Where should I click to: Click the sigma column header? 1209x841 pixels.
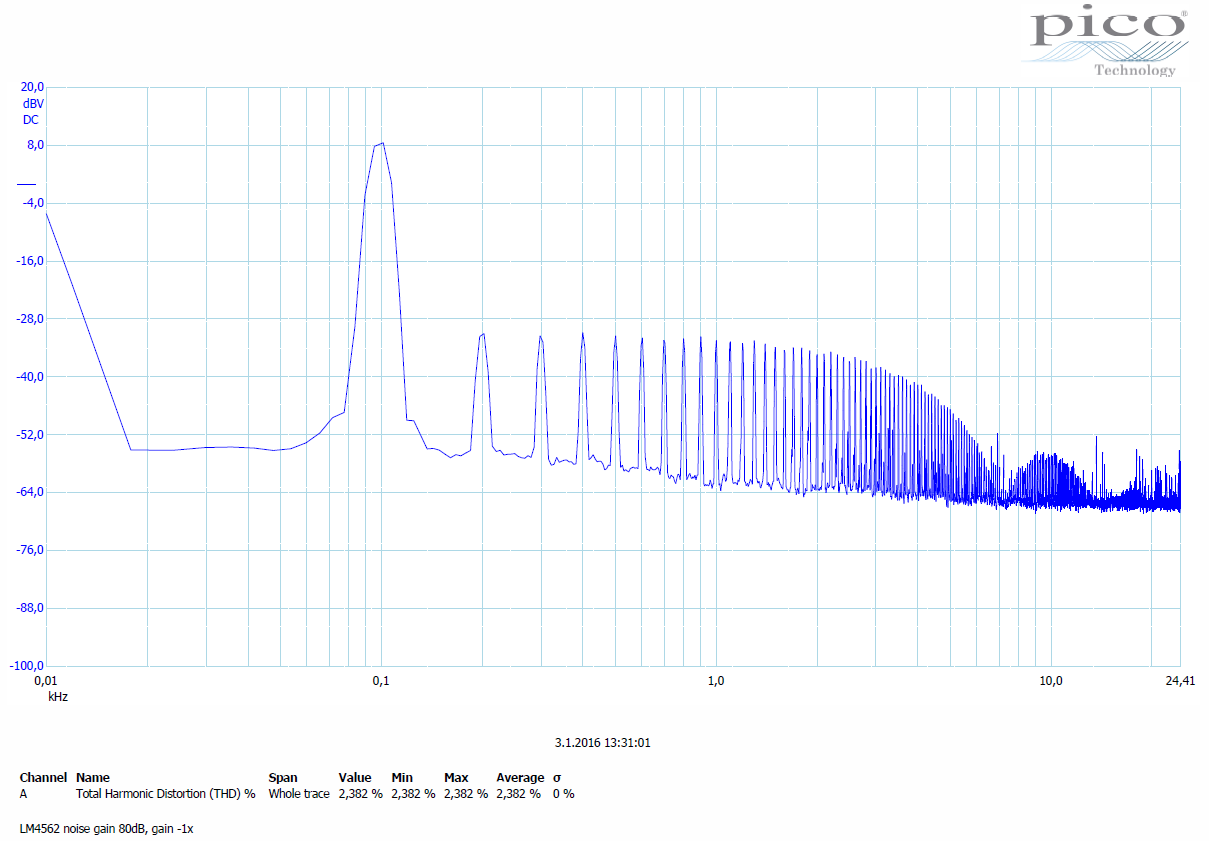557,777
